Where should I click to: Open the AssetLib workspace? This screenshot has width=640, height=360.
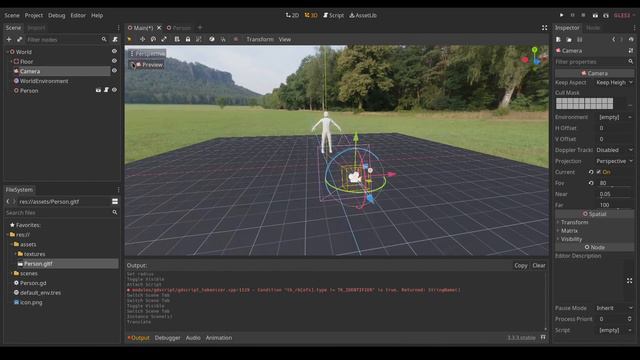click(x=363, y=15)
